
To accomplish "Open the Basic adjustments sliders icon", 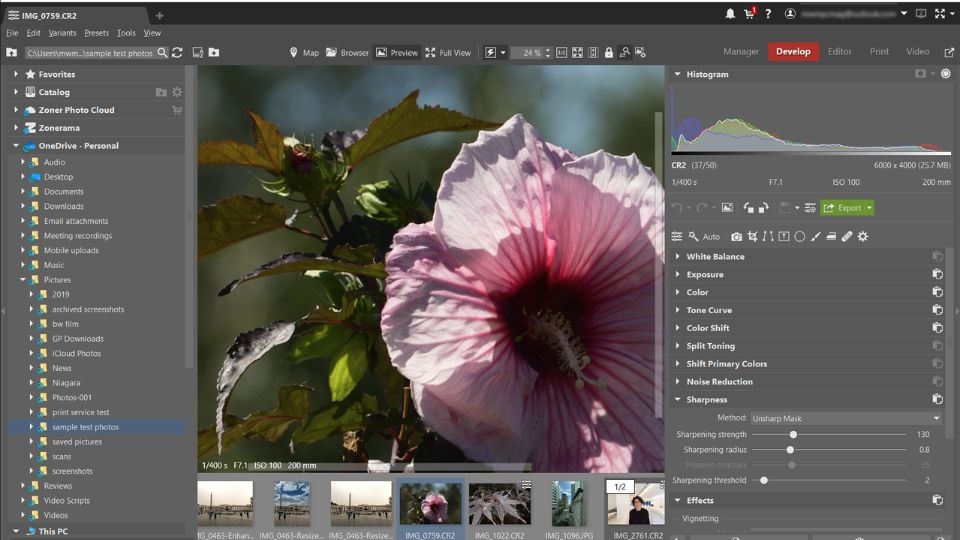I will [x=677, y=236].
